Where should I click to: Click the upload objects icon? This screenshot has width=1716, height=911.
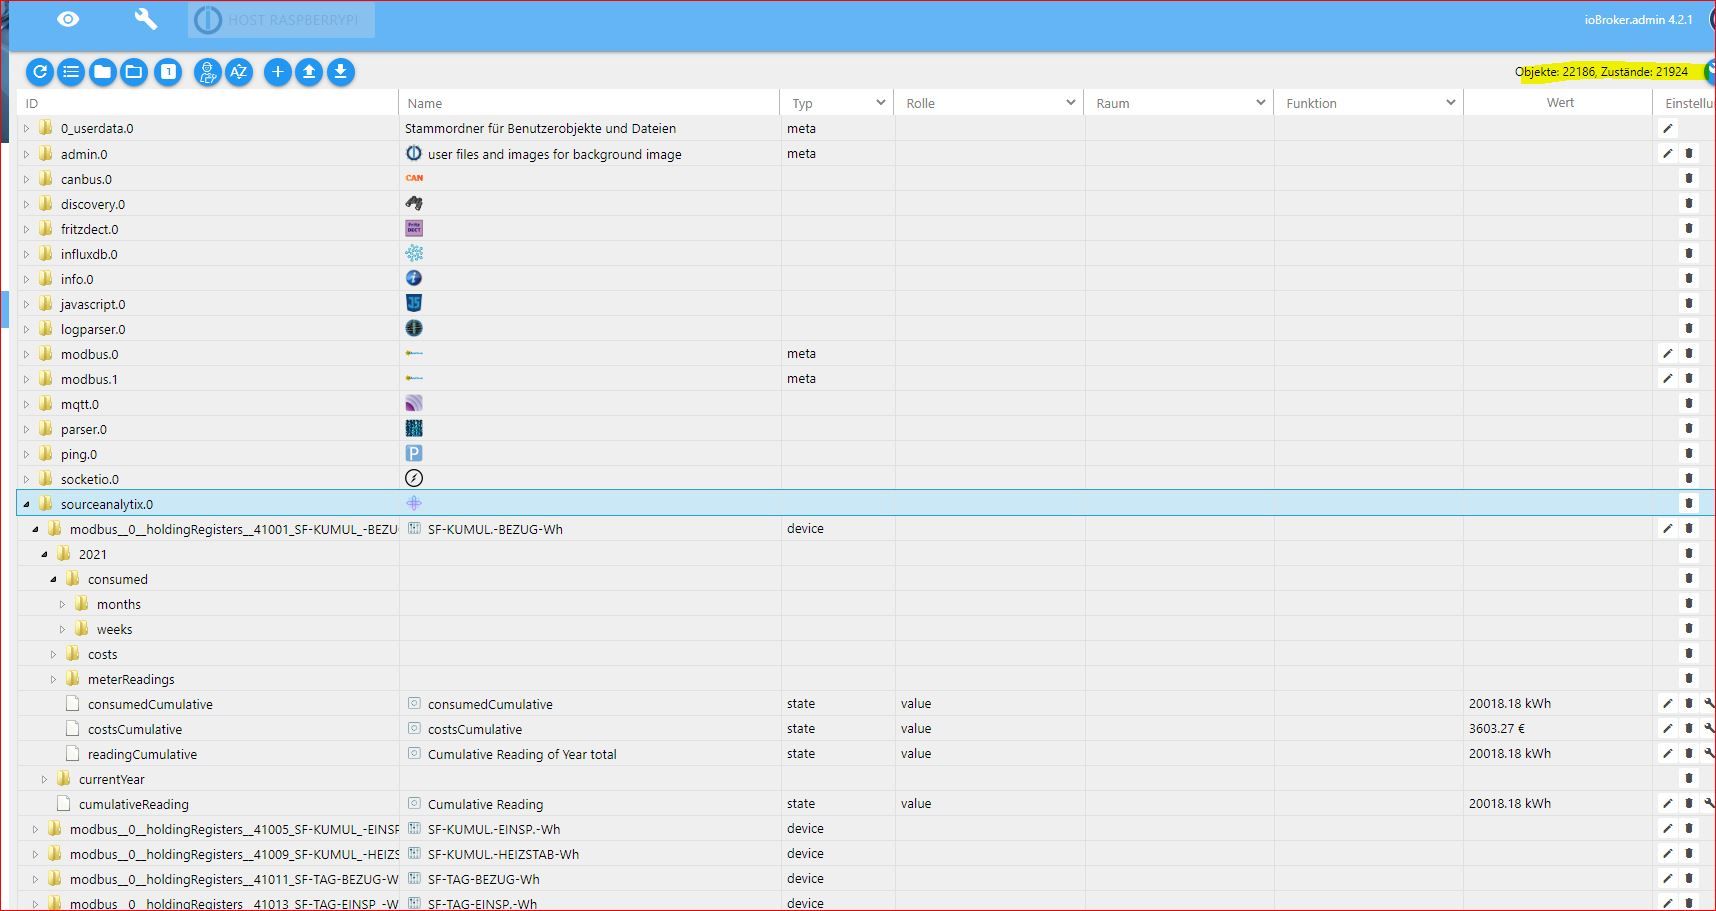309,71
